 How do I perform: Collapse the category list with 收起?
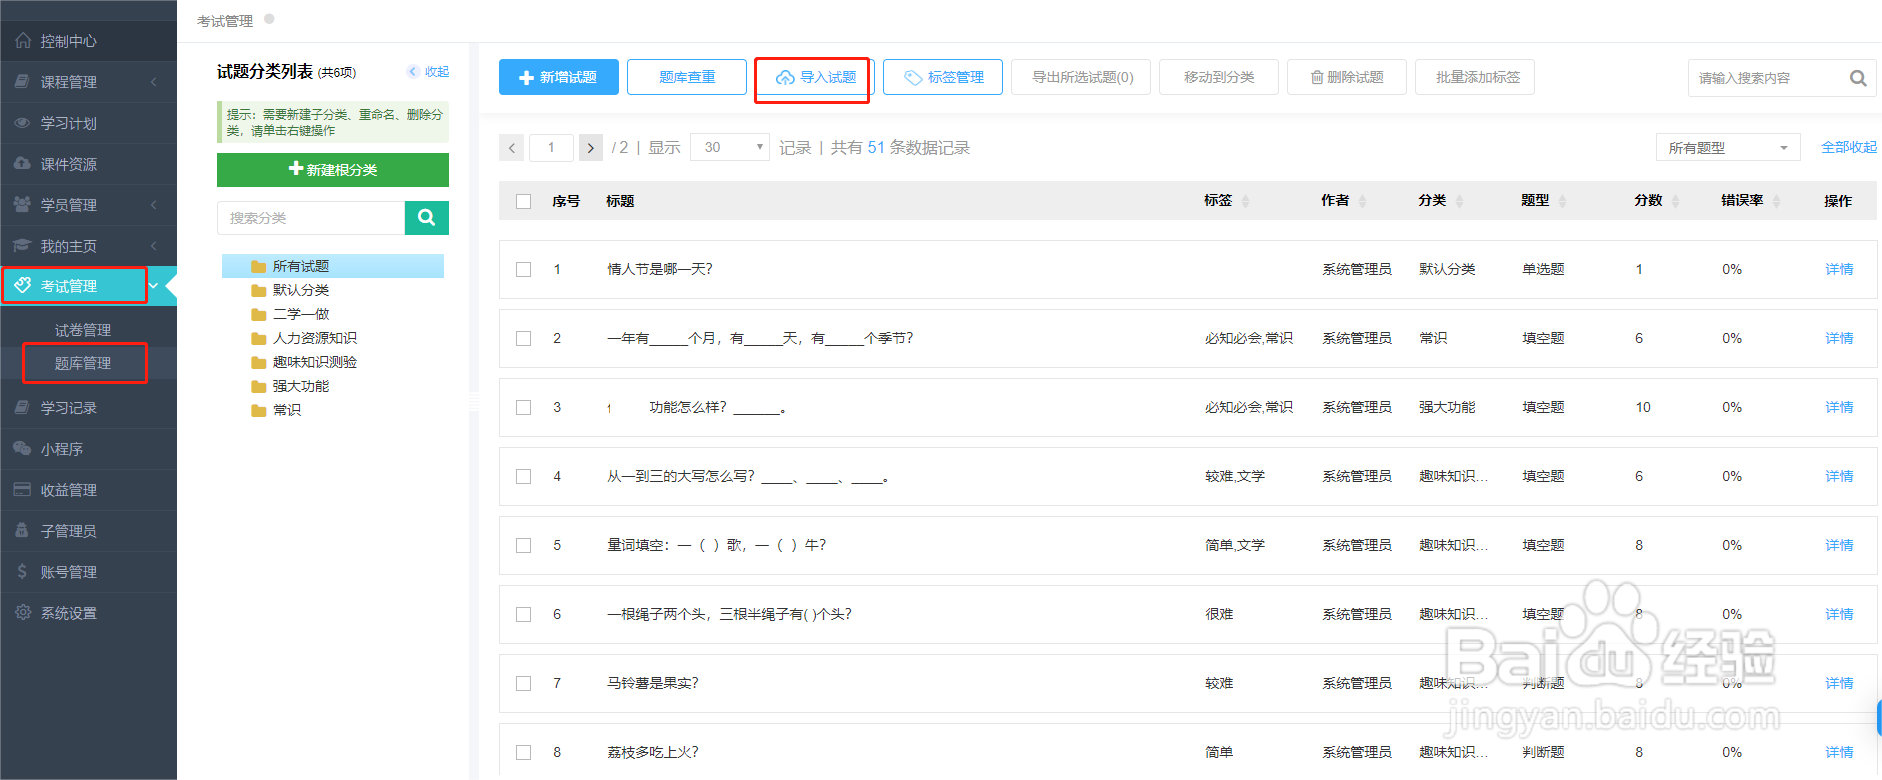pyautogui.click(x=429, y=72)
